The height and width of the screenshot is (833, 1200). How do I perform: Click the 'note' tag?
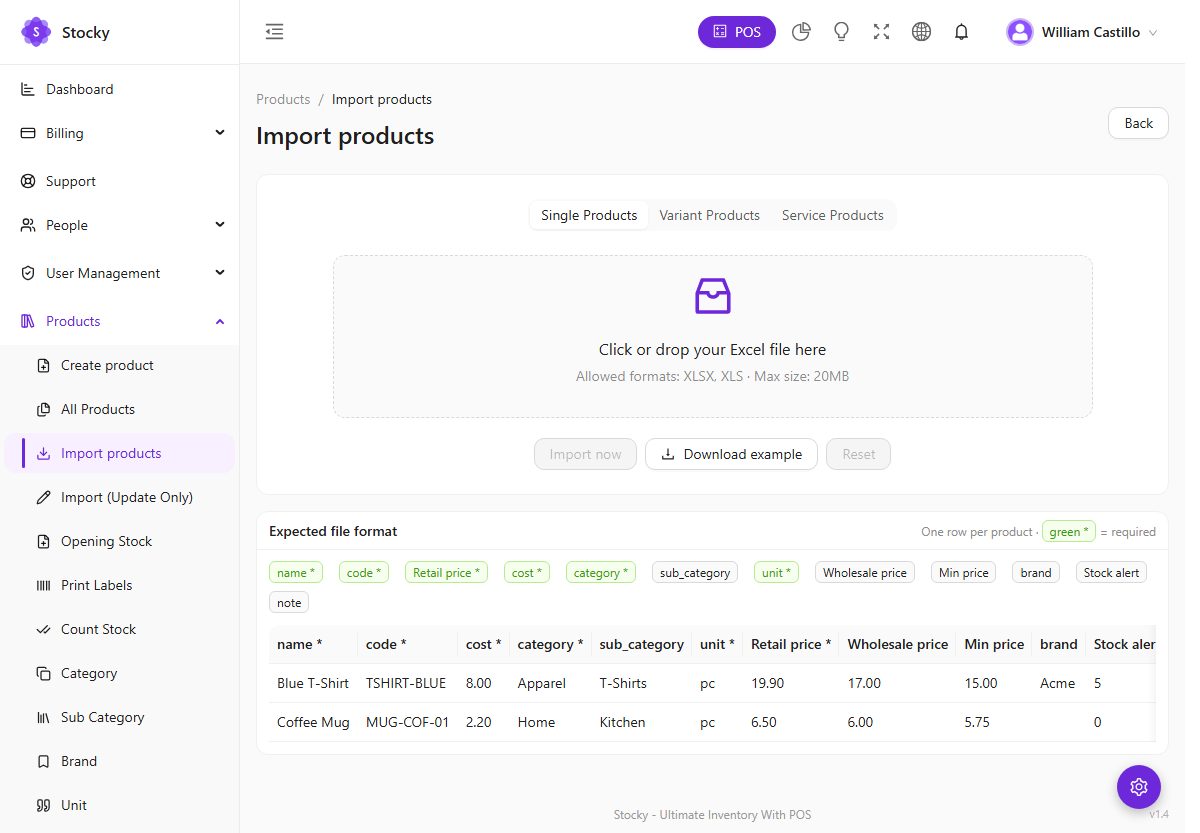coord(289,603)
